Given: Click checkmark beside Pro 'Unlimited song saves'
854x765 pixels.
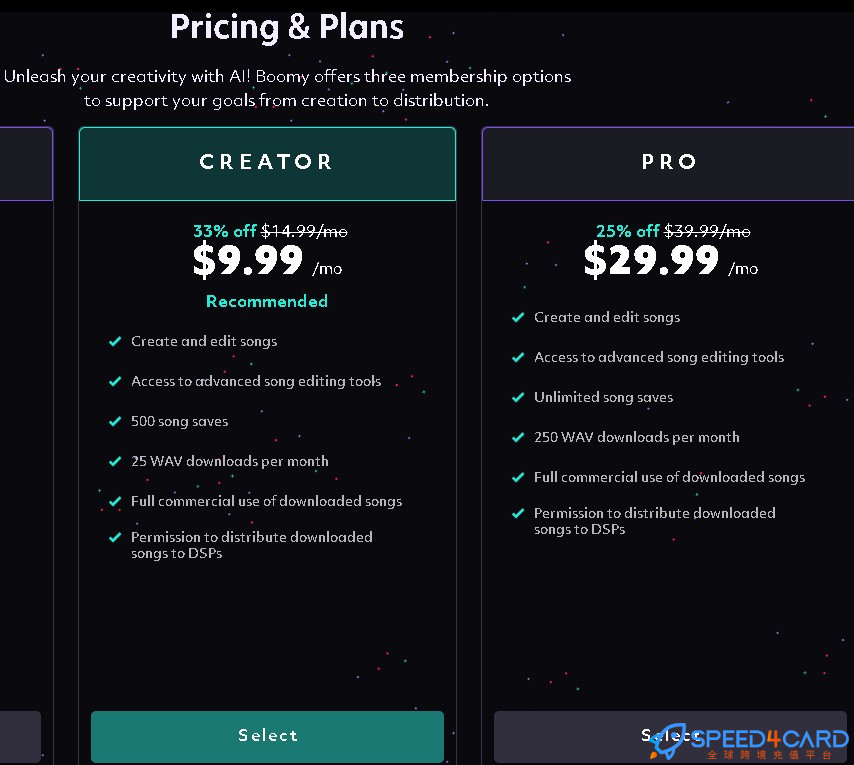Looking at the screenshot, I should pos(518,398).
